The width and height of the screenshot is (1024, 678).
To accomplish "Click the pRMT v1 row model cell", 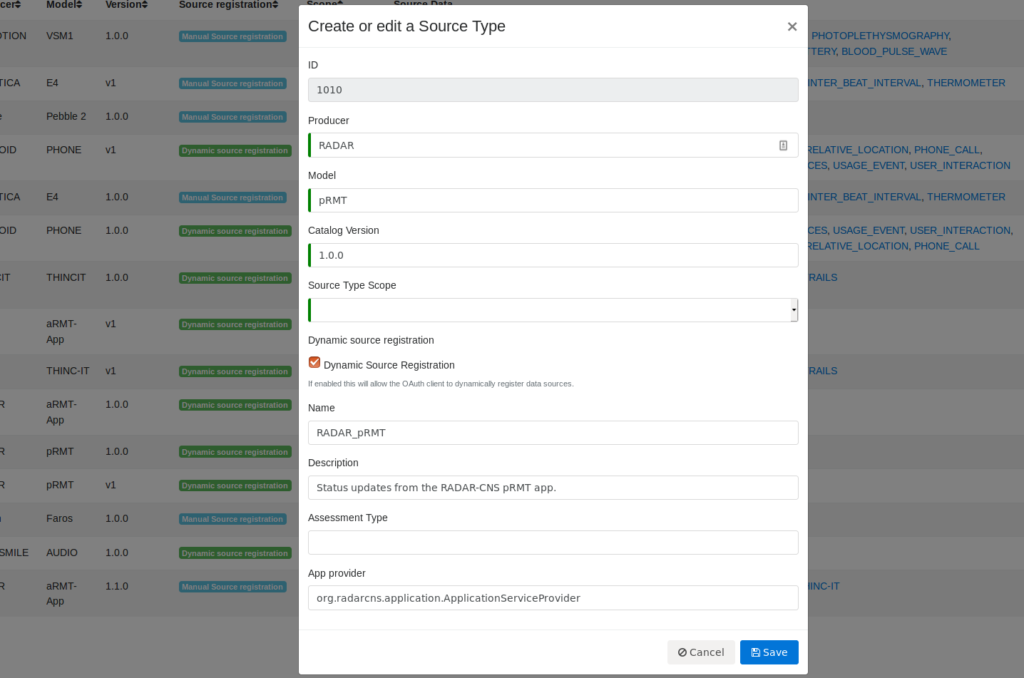I will click(59, 485).
